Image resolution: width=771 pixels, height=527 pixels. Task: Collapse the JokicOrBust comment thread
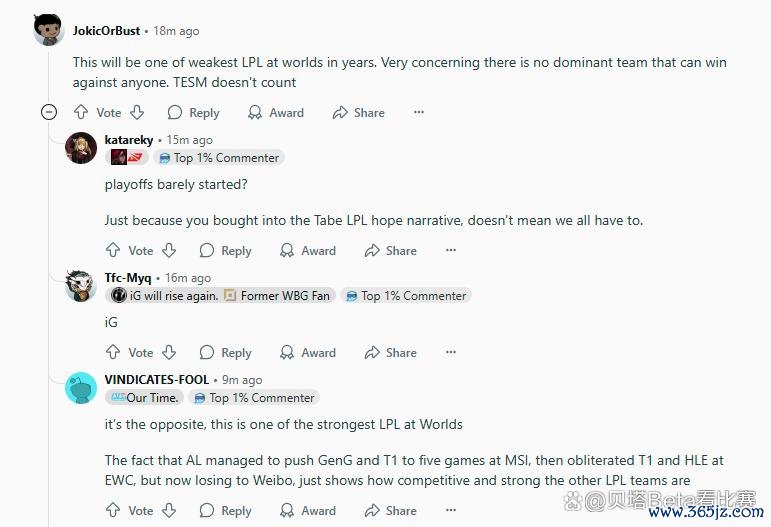coord(48,112)
